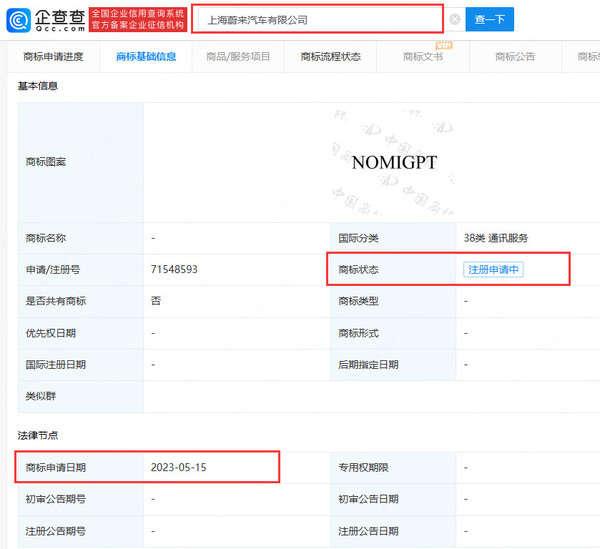The width and height of the screenshot is (600, 549).
Task: Click the Qcc 企查查 logo icon
Action: [18, 20]
